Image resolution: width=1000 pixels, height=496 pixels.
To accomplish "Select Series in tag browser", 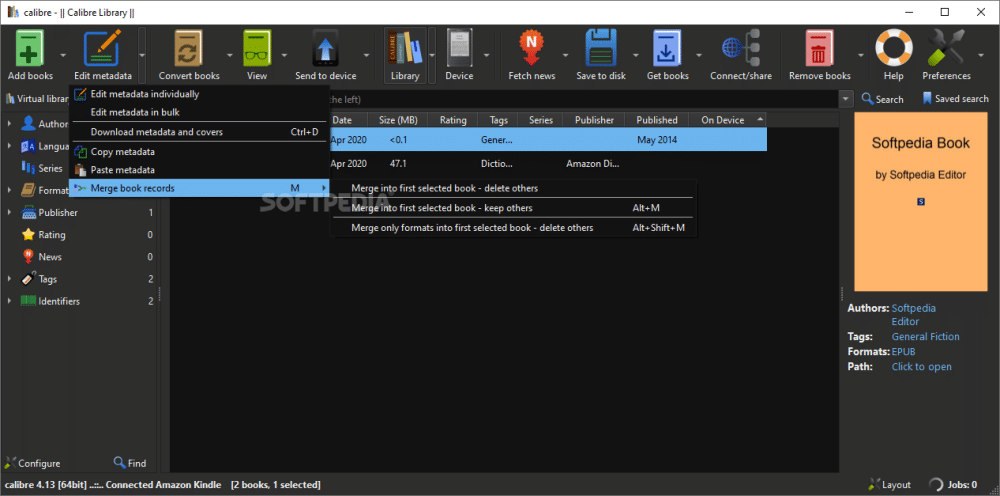I will 50,168.
